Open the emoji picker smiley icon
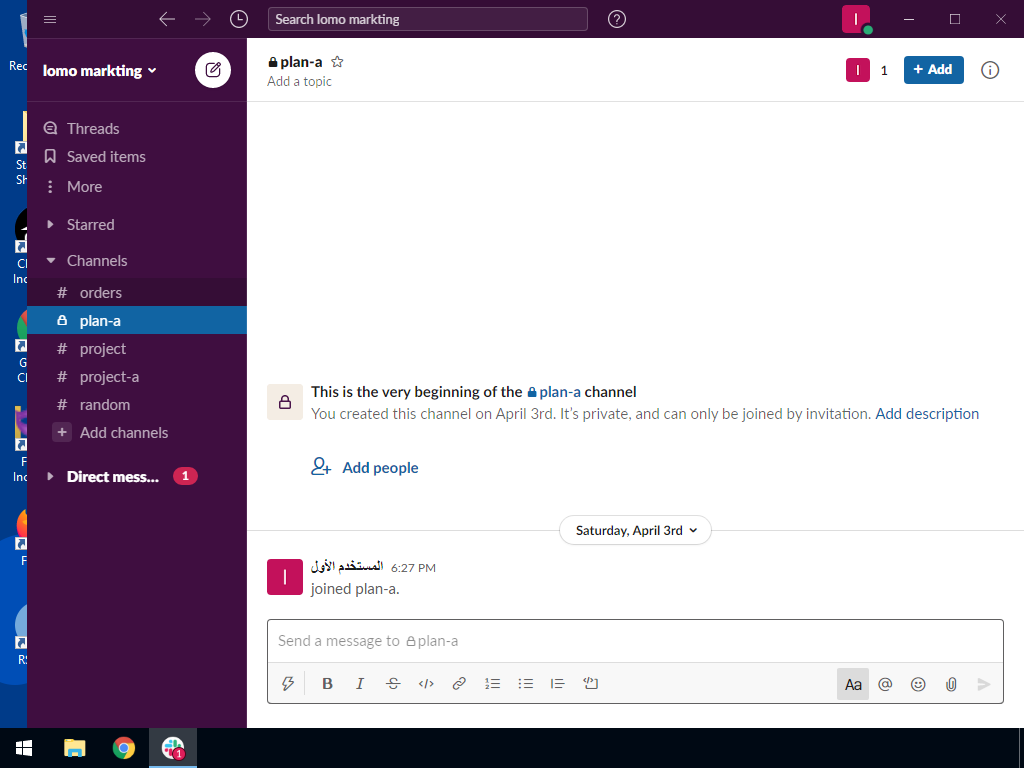 (x=918, y=684)
